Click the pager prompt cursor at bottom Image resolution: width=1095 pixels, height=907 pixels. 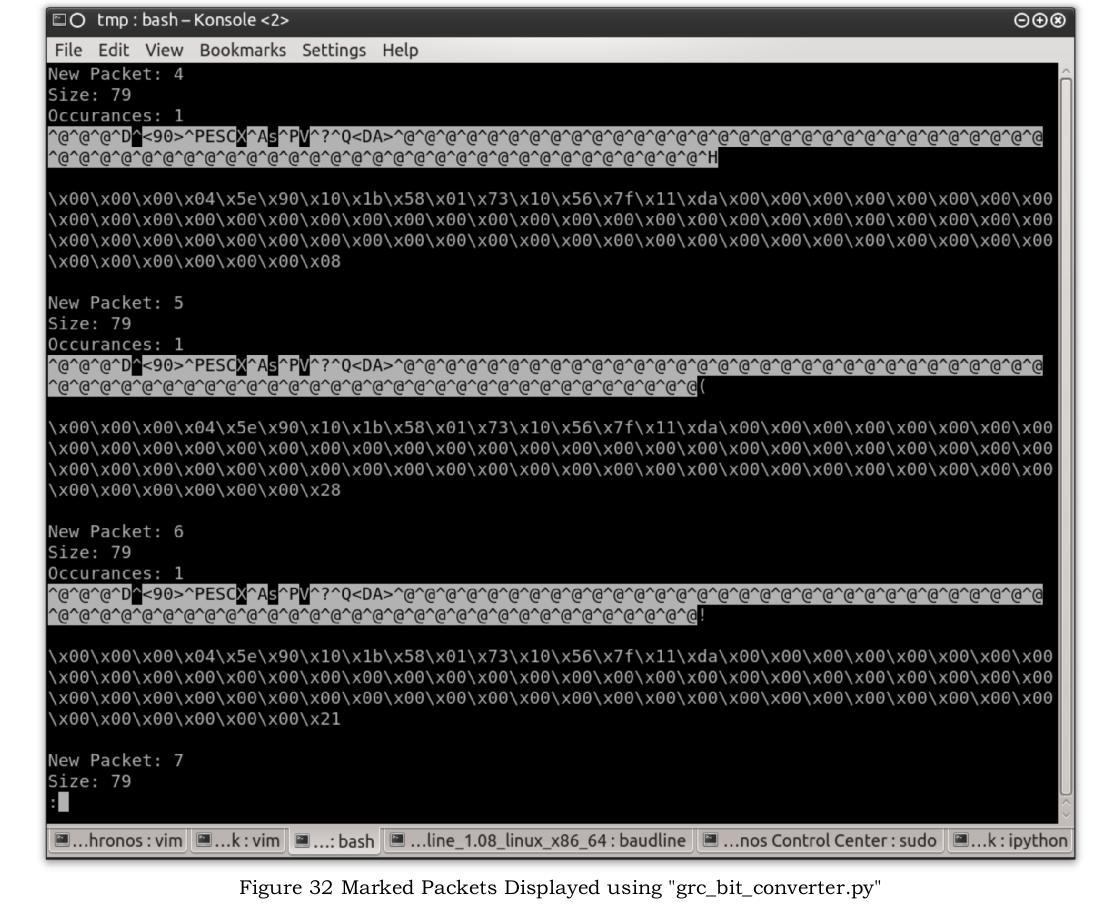(x=64, y=802)
